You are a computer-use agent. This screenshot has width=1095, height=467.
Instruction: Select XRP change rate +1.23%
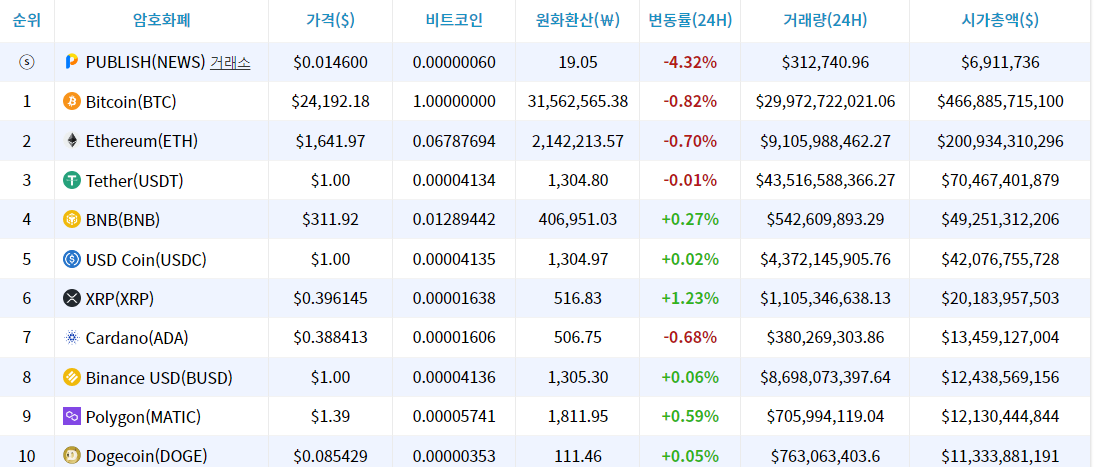pos(690,299)
